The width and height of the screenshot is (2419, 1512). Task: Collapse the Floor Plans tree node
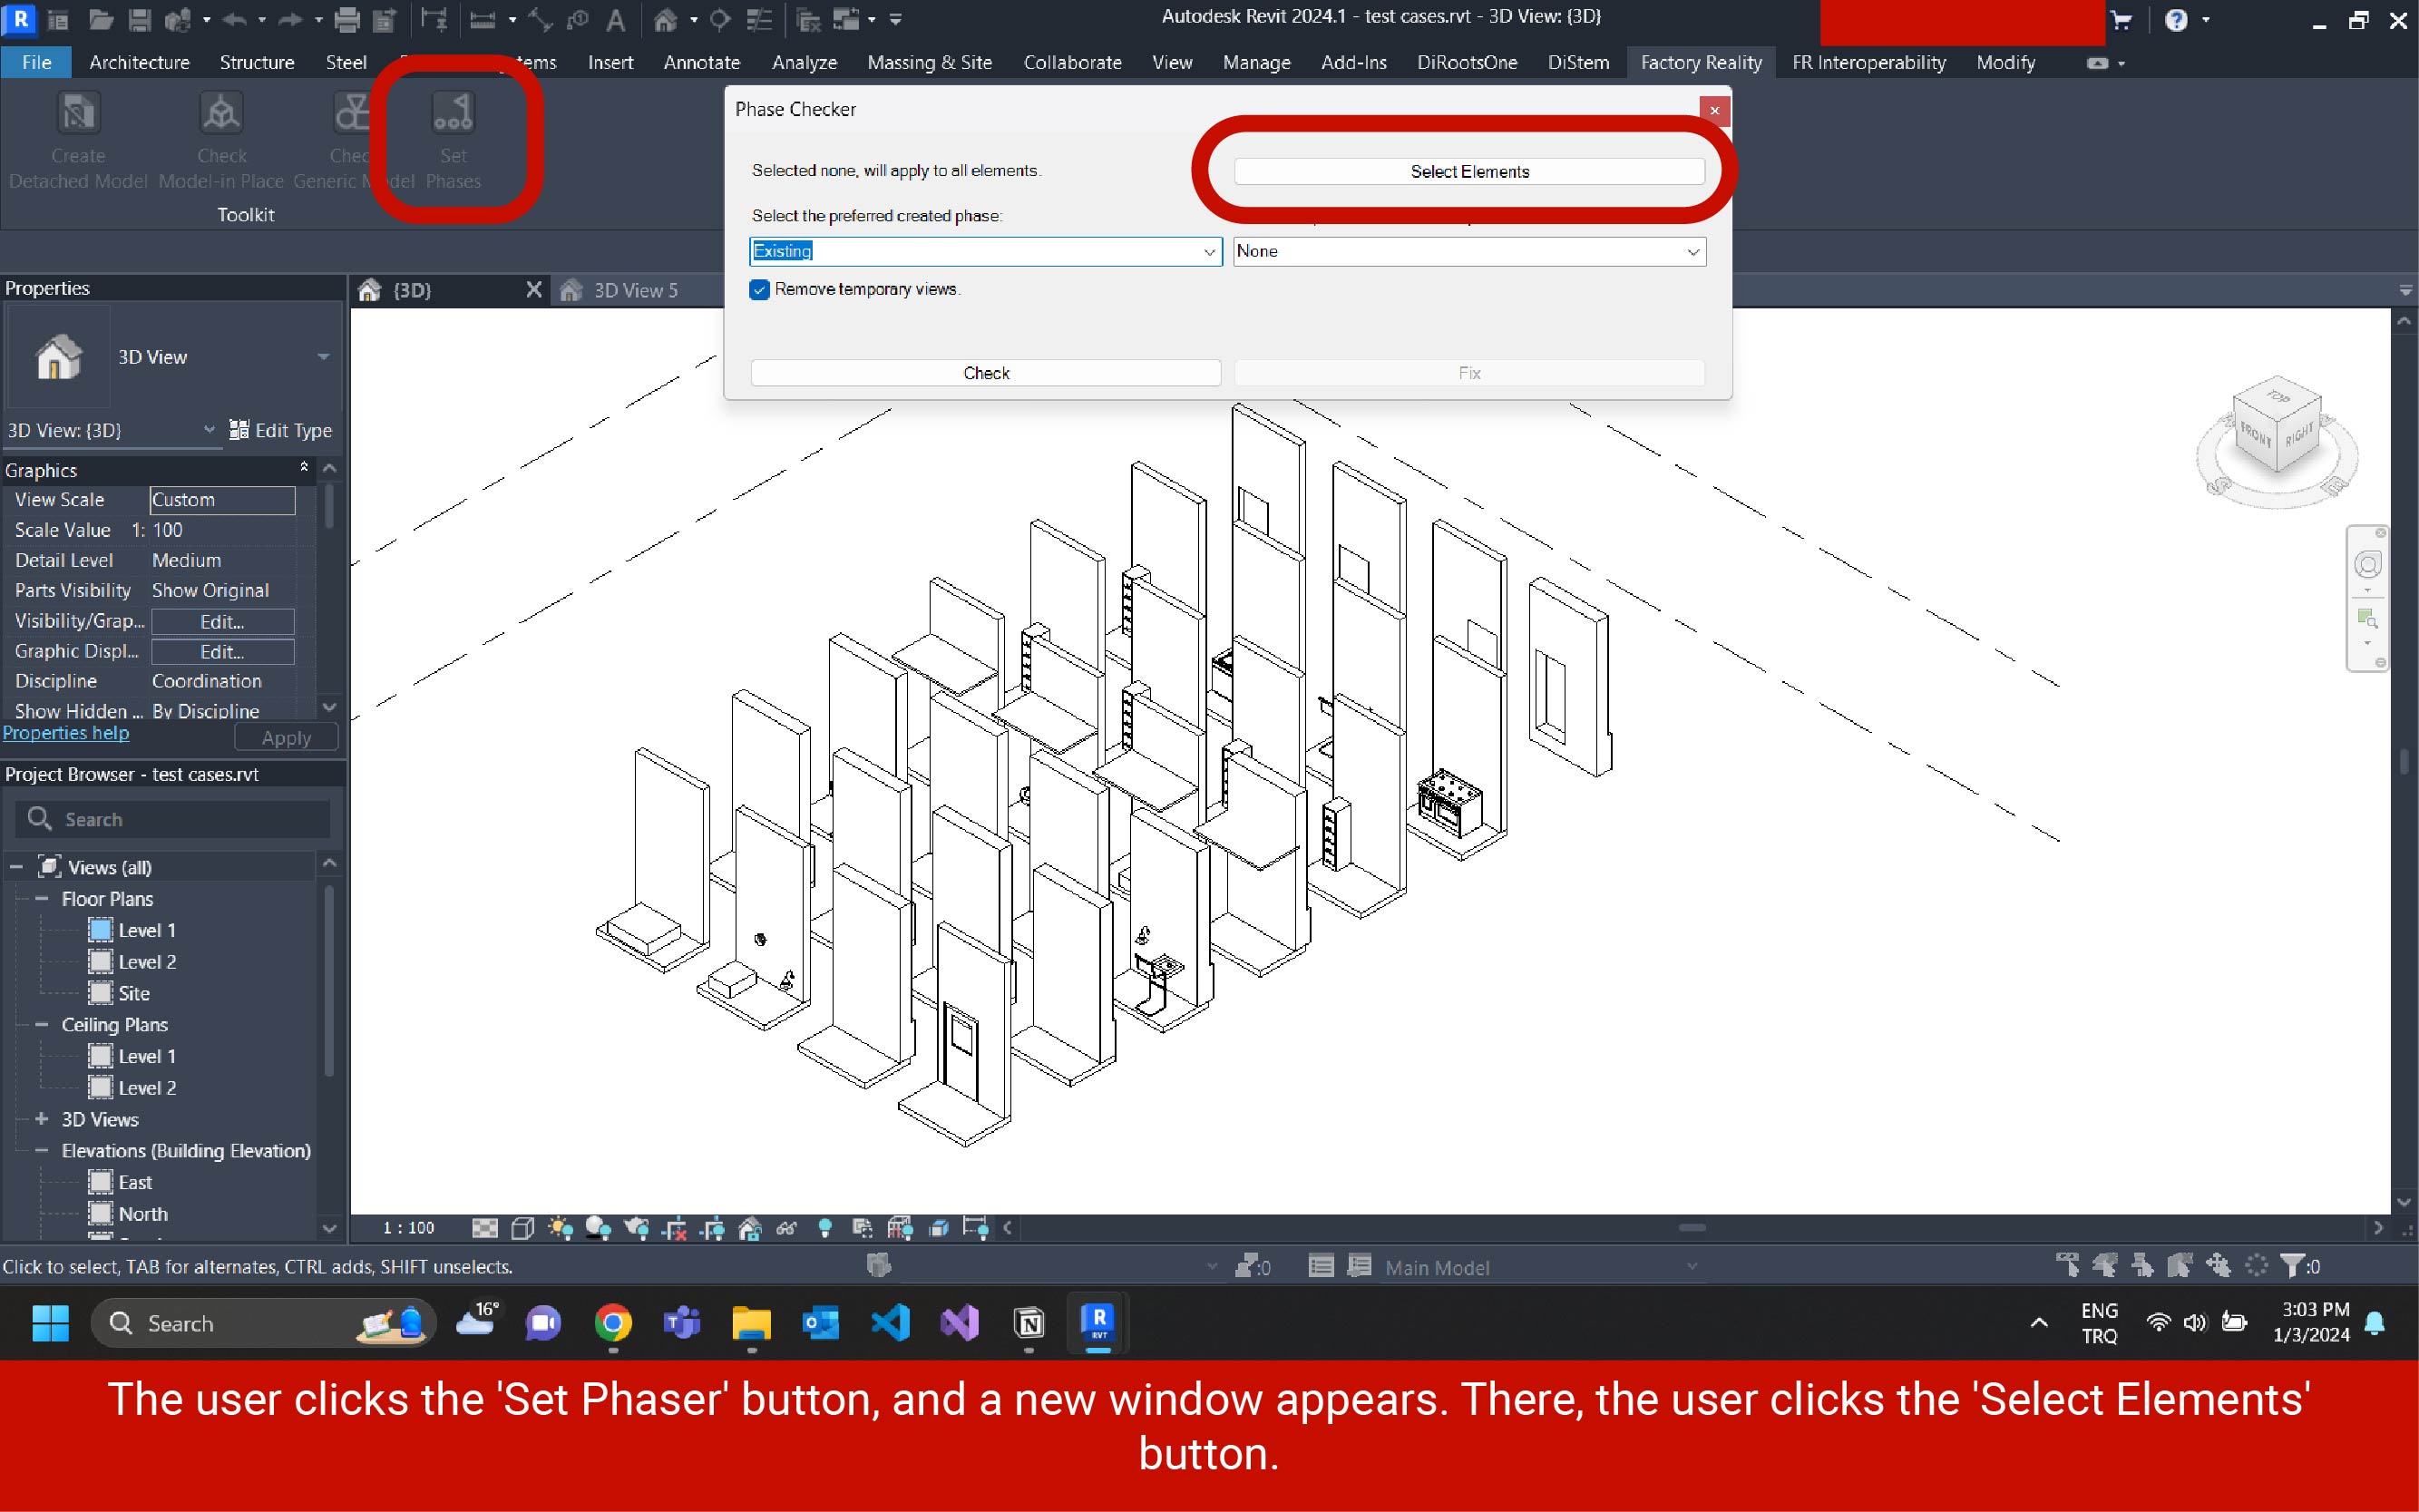42,899
